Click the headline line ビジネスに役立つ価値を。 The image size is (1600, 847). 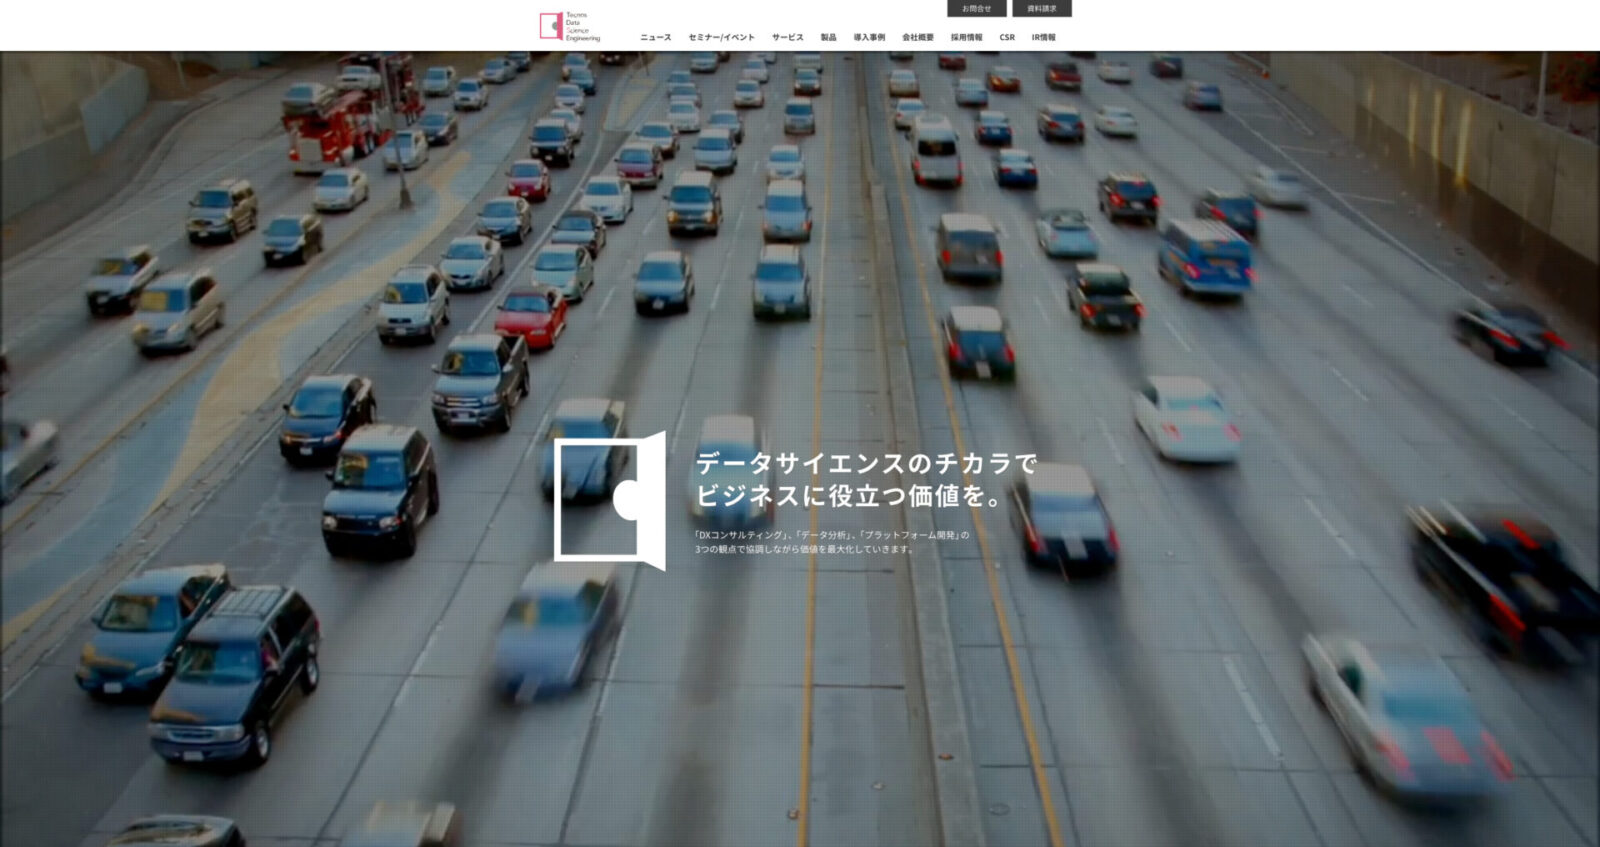click(850, 496)
